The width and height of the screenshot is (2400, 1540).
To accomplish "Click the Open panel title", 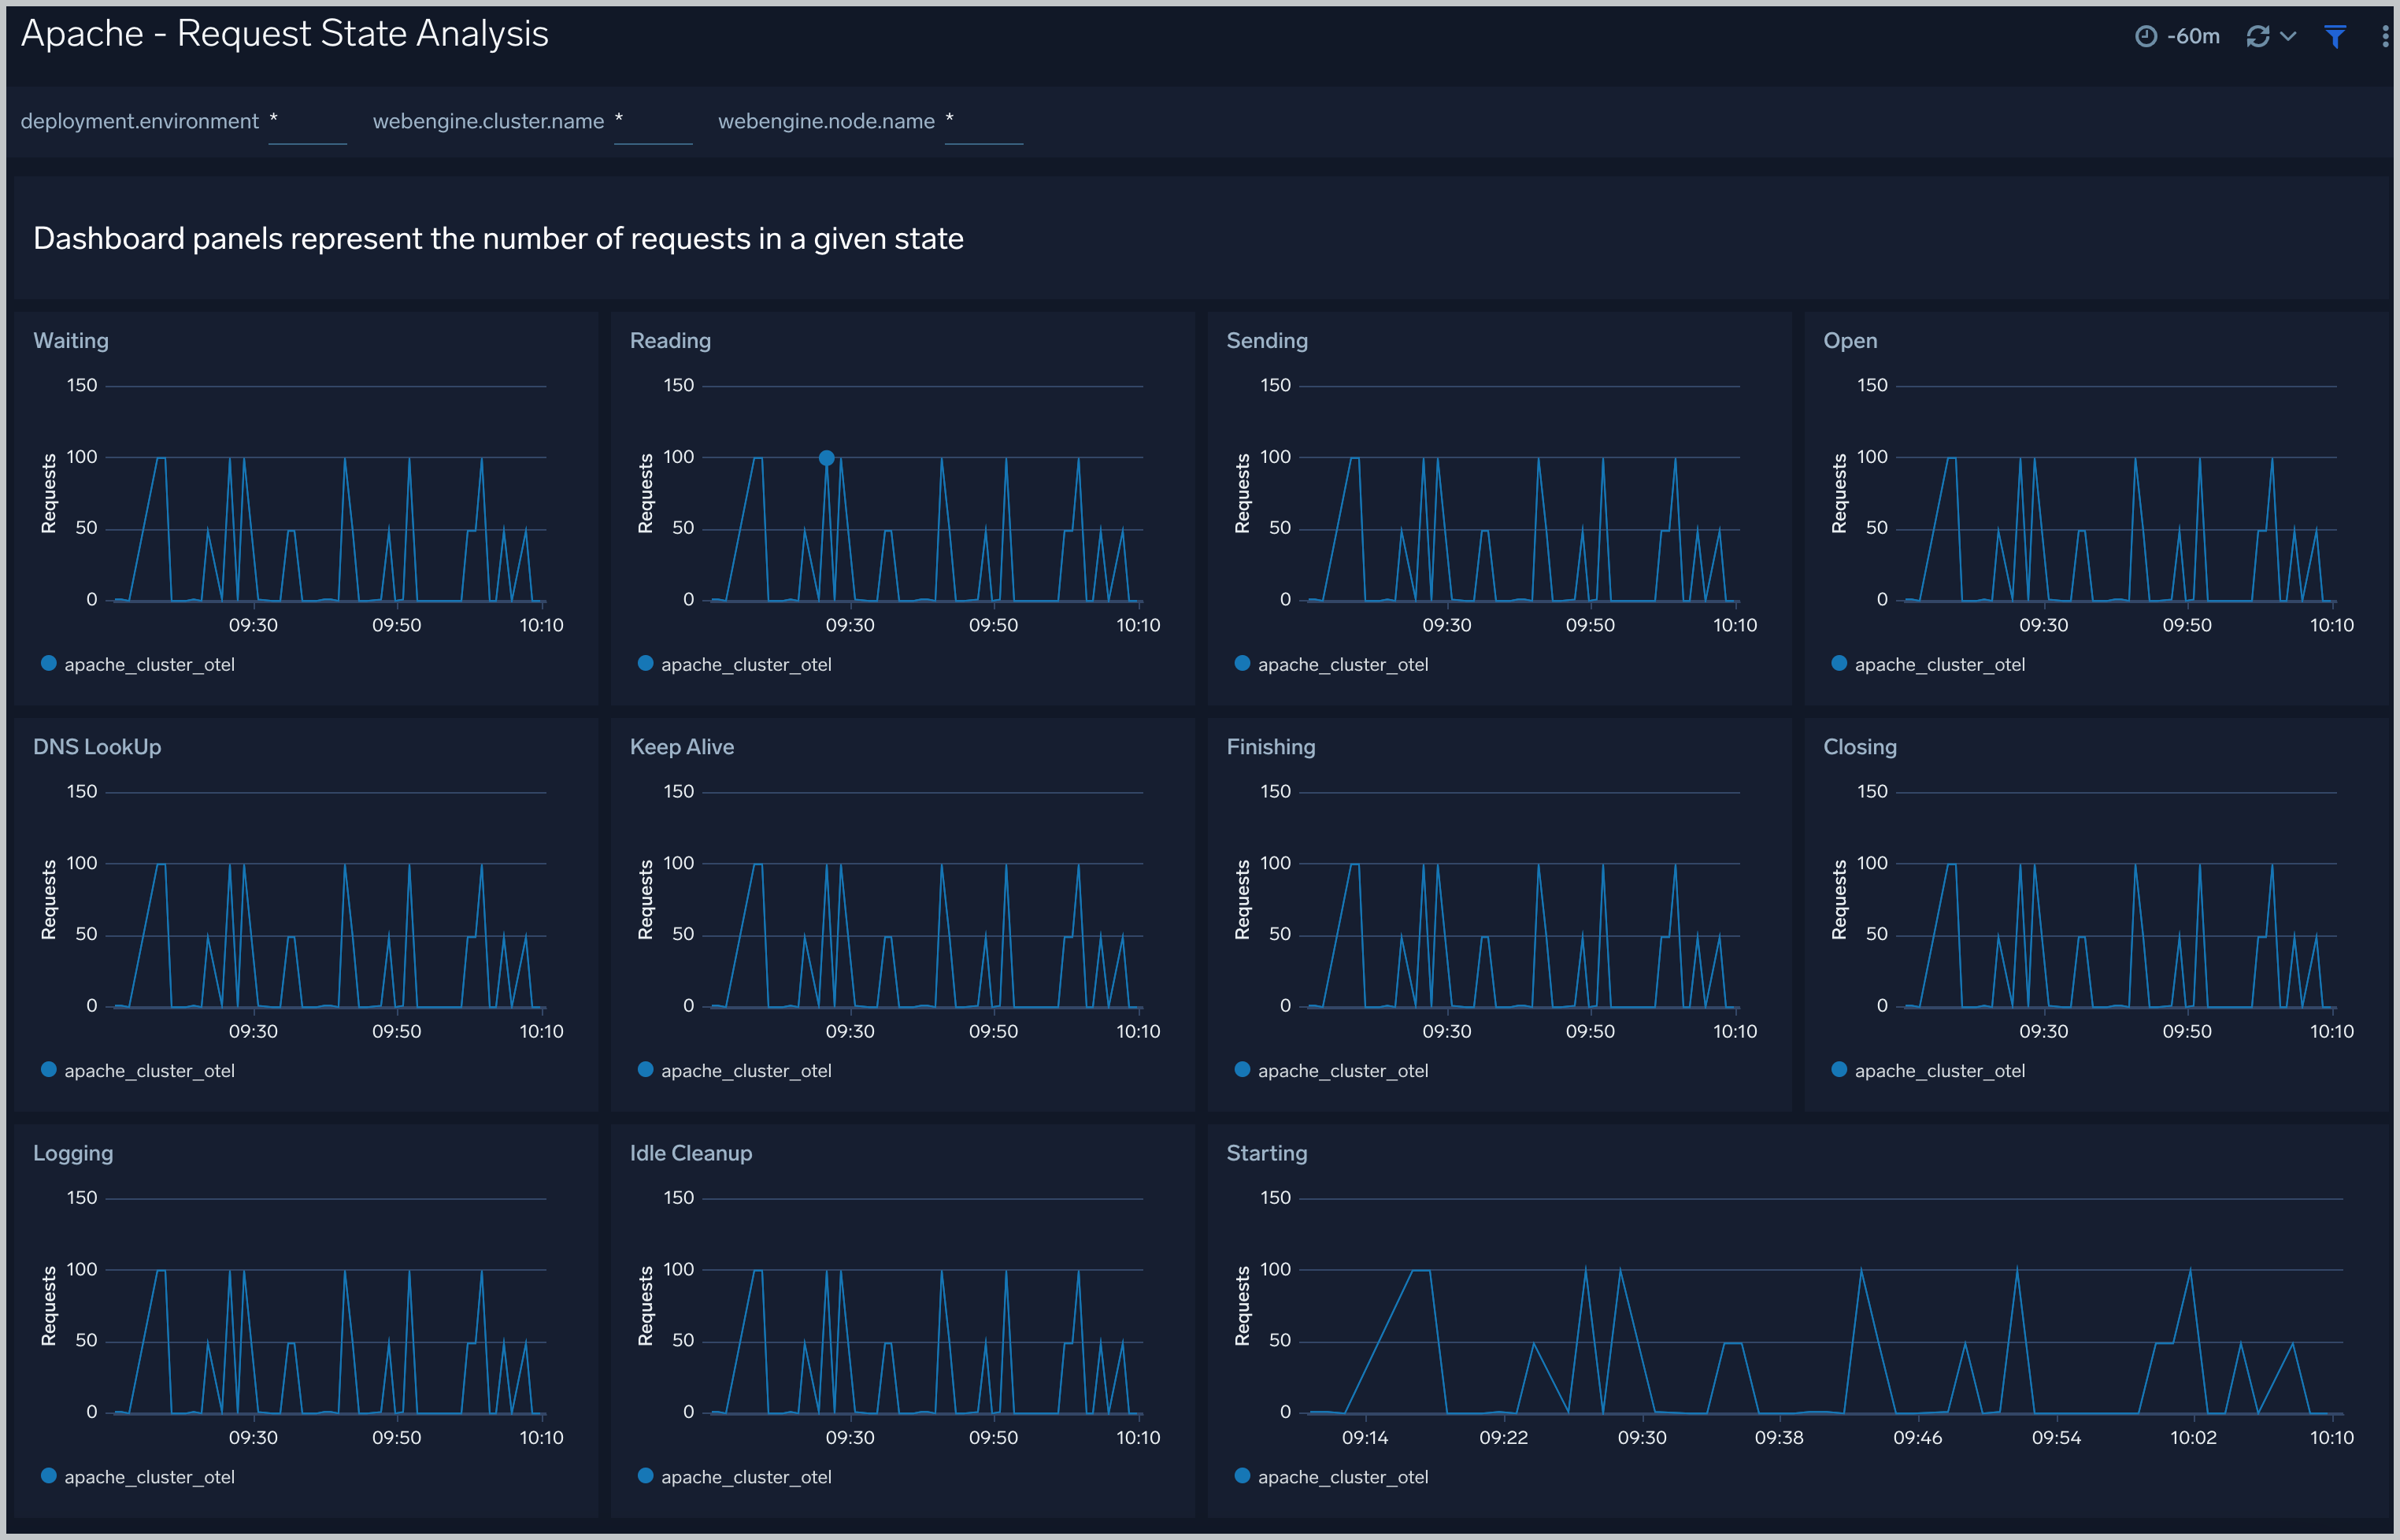I will point(1850,340).
